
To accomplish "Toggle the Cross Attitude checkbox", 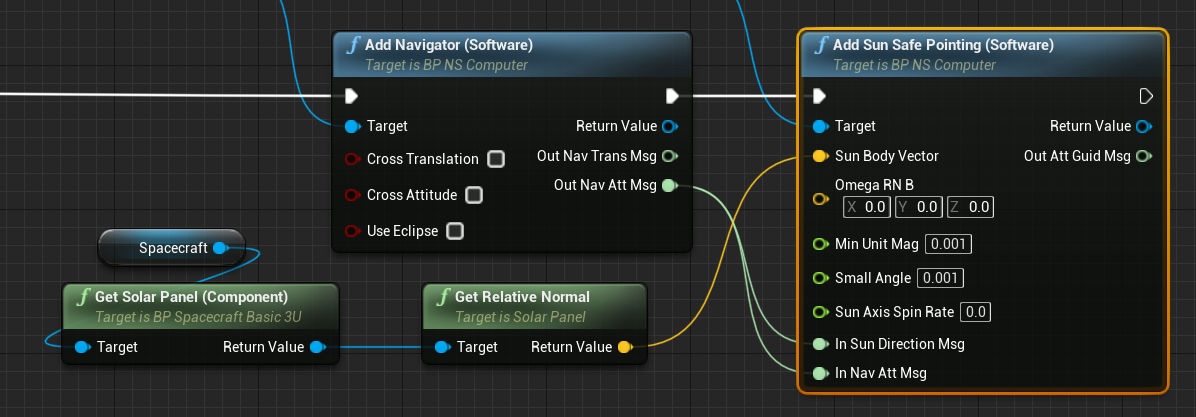I will point(474,195).
